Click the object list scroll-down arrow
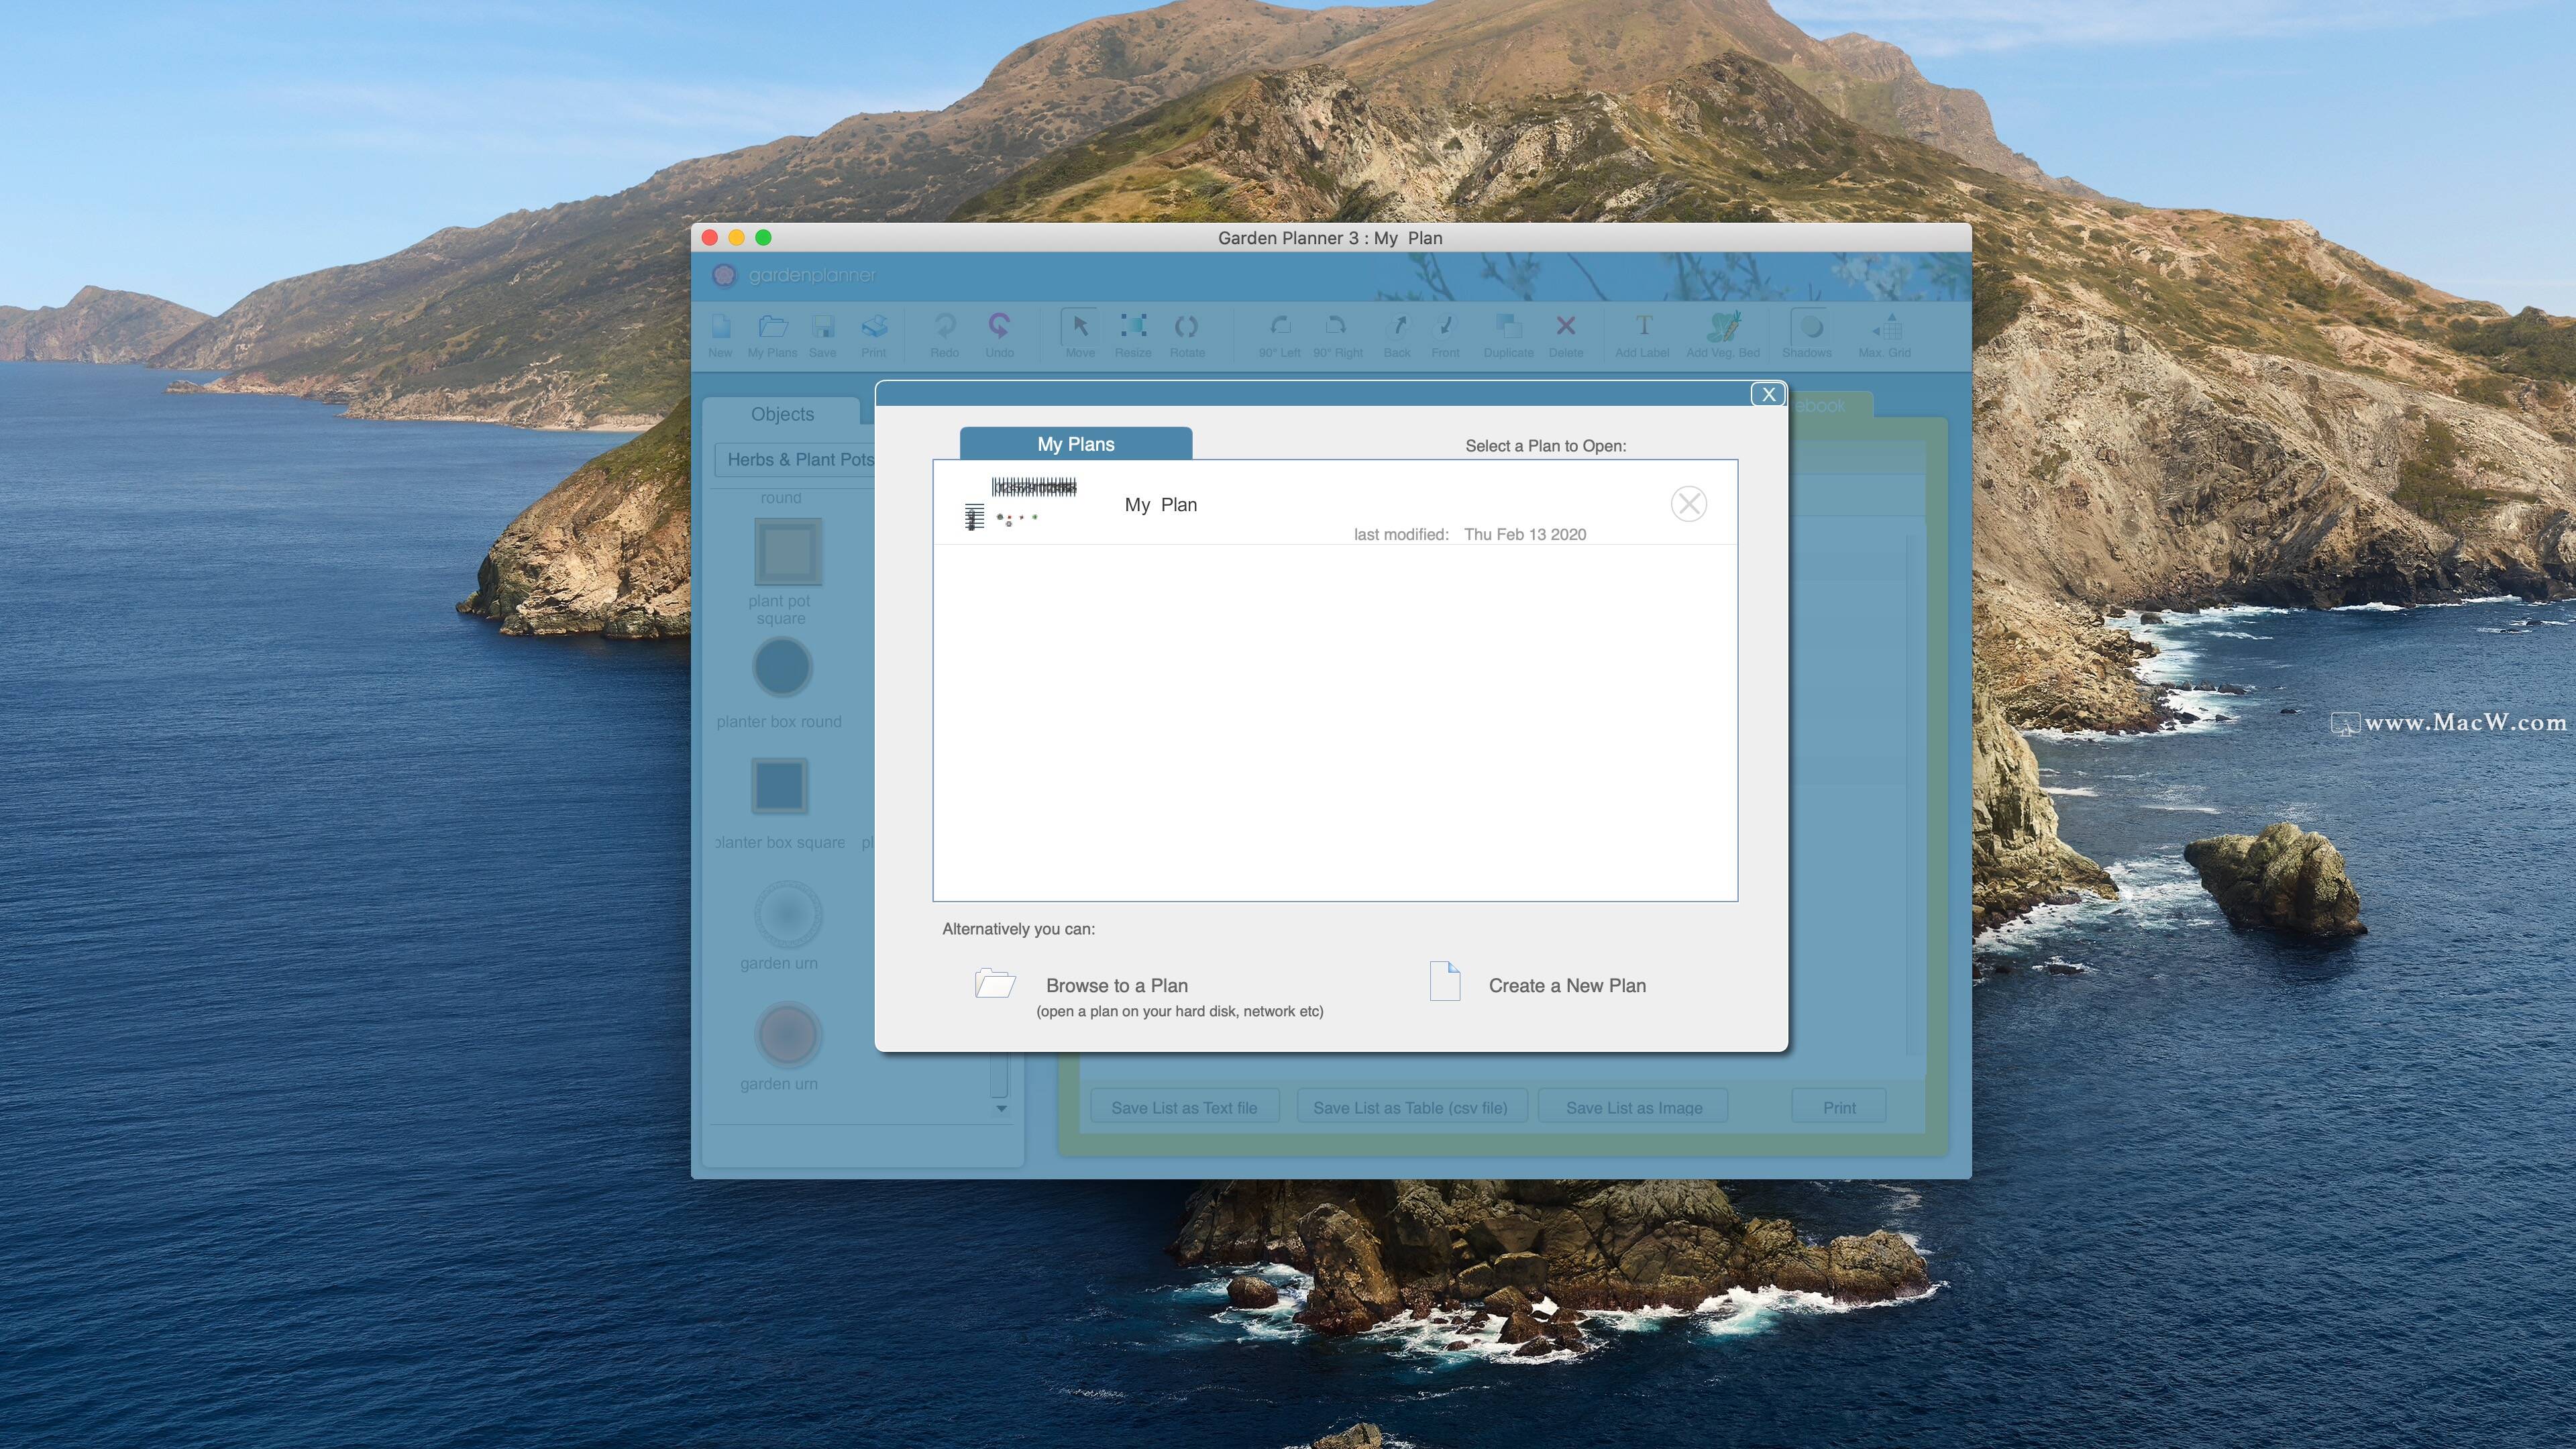This screenshot has height=1449, width=2576. pyautogui.click(x=1001, y=1109)
